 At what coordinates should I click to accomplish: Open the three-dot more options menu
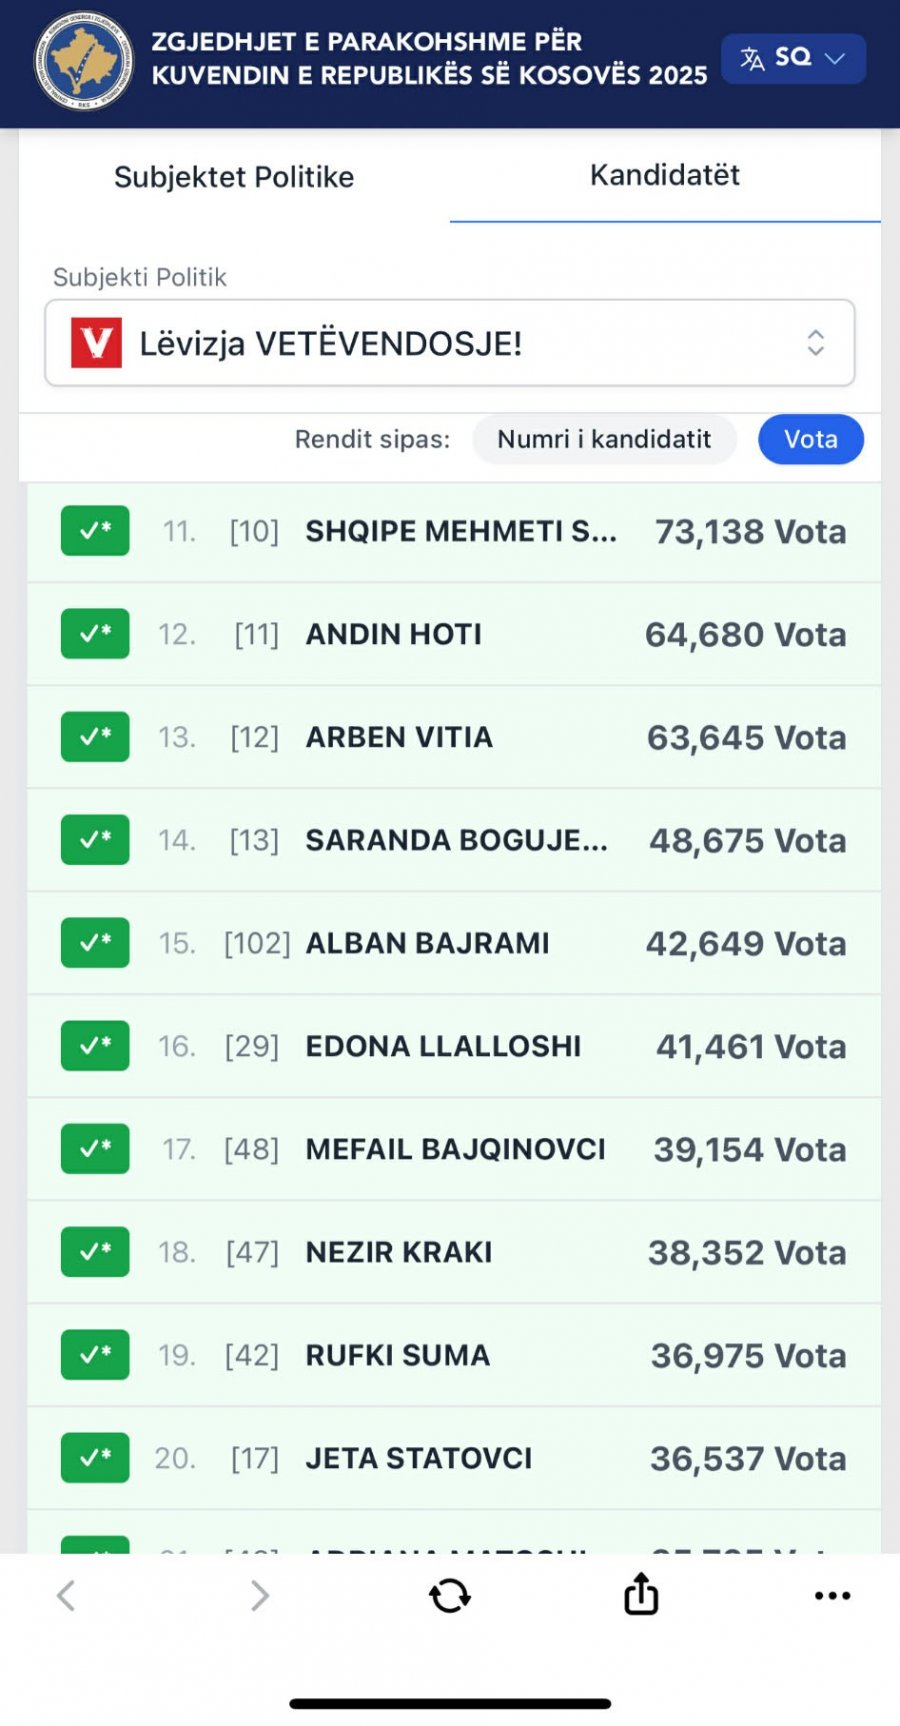click(832, 1595)
